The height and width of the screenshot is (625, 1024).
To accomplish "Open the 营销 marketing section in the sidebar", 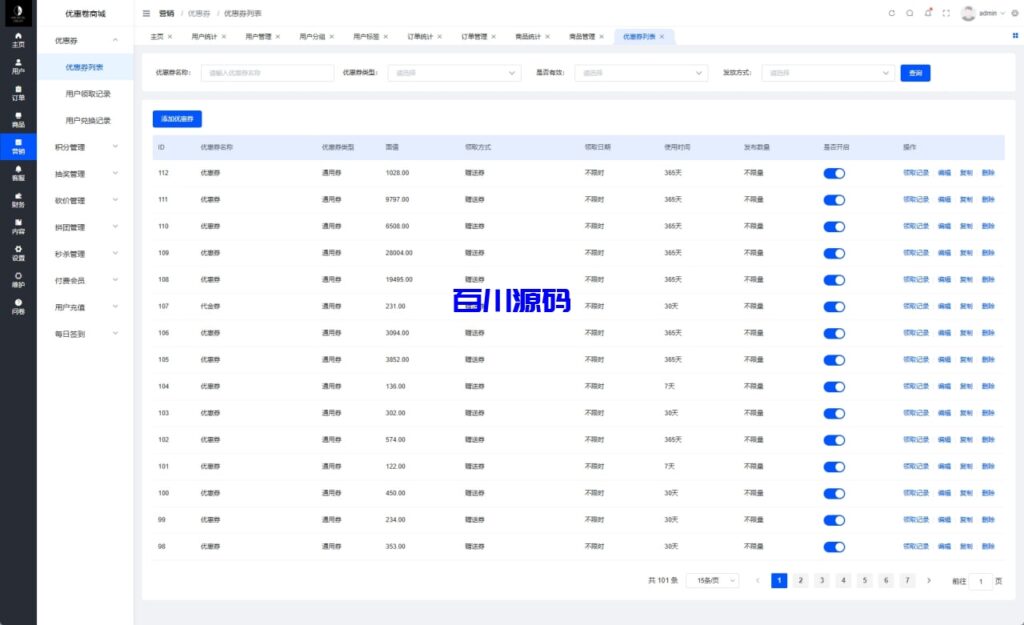I will [18, 146].
